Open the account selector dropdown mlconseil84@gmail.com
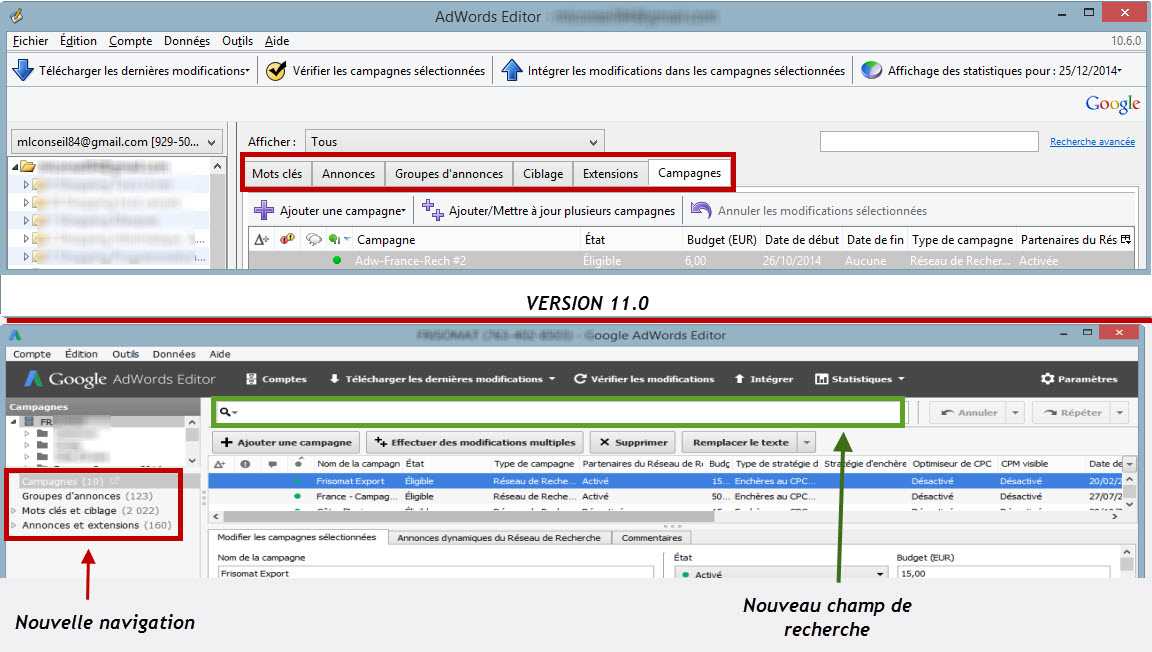The height and width of the screenshot is (652, 1152). 117,141
